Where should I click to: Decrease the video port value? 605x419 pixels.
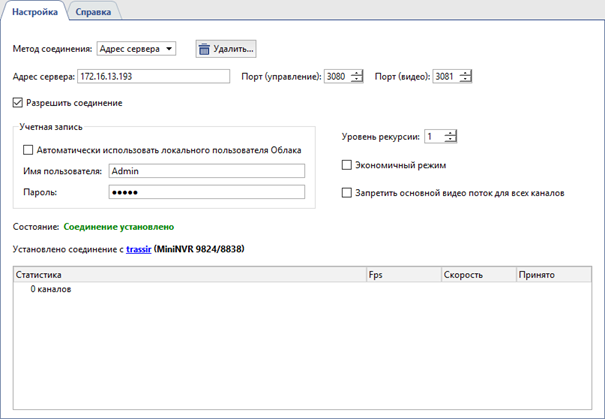465,80
